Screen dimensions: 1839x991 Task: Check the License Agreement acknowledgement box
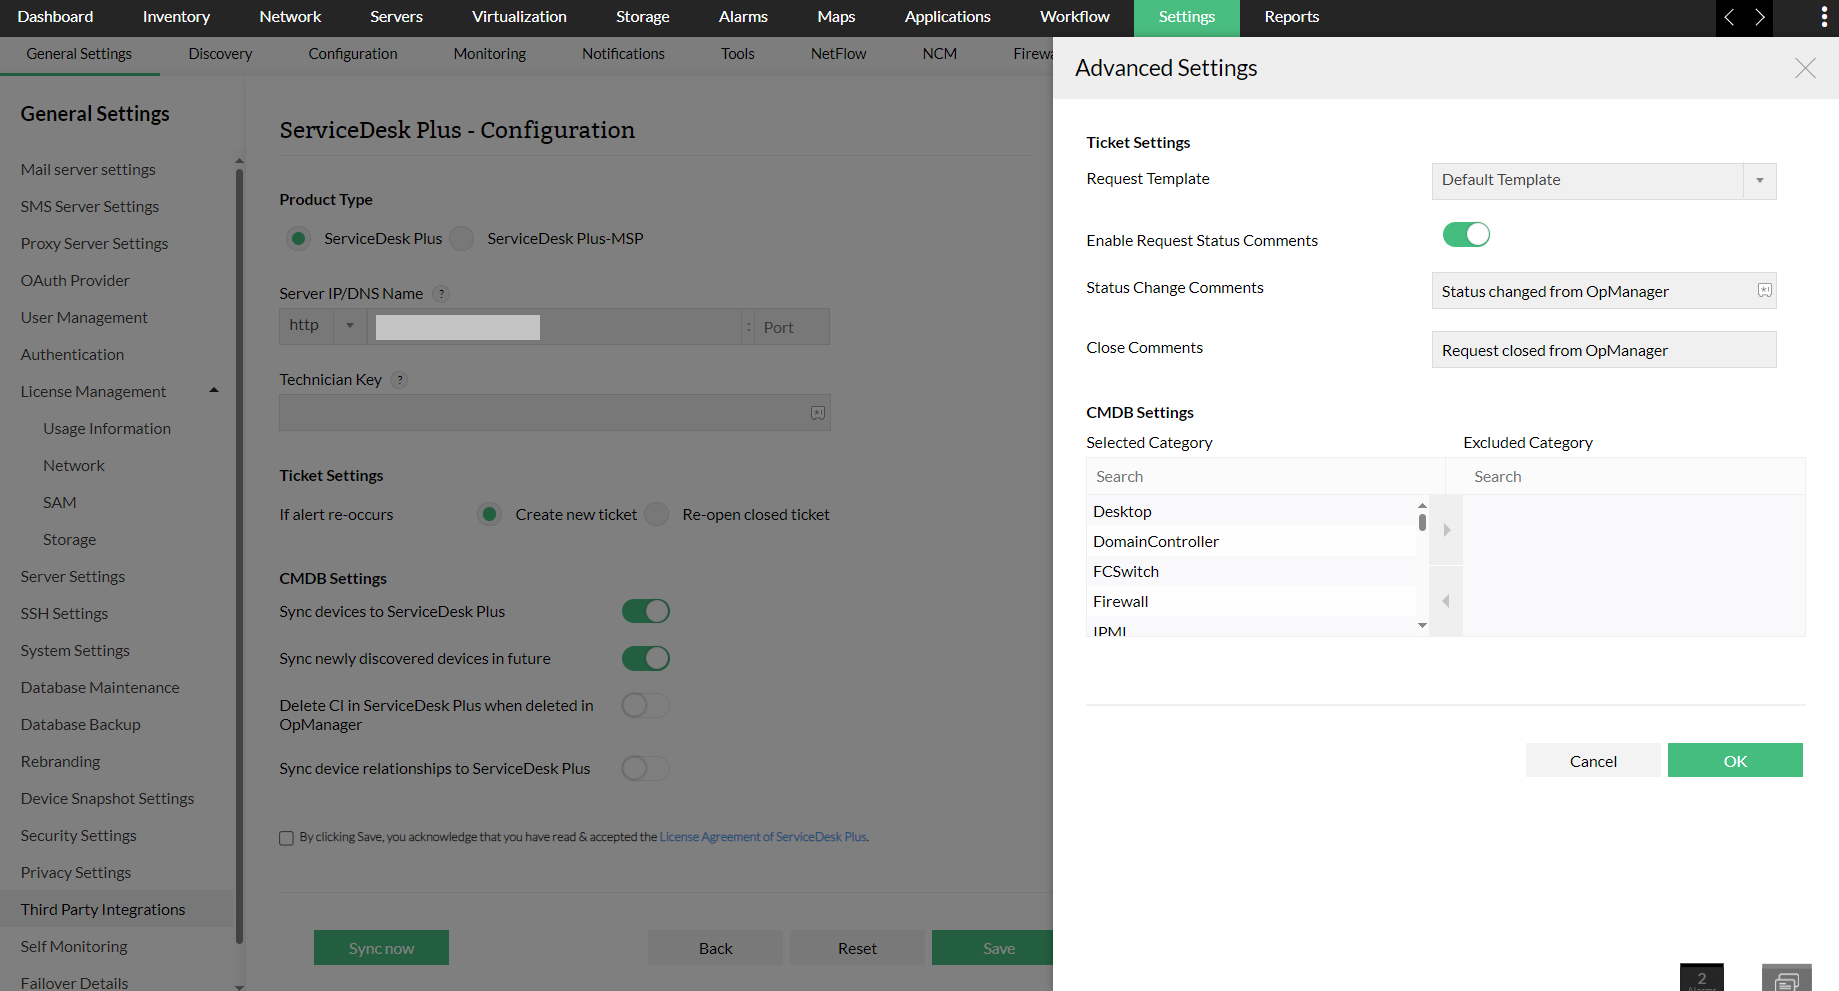[287, 837]
